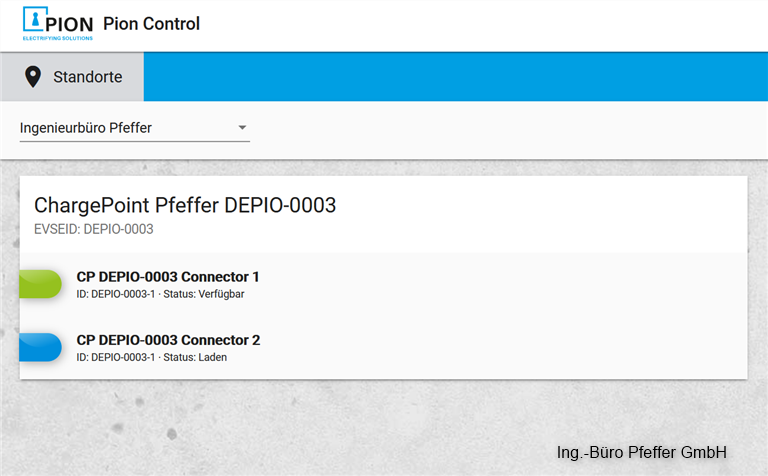Screen dimensions: 768x476
Task: Open CP DEPIO-0003 Connector 1
Action: coord(168,277)
